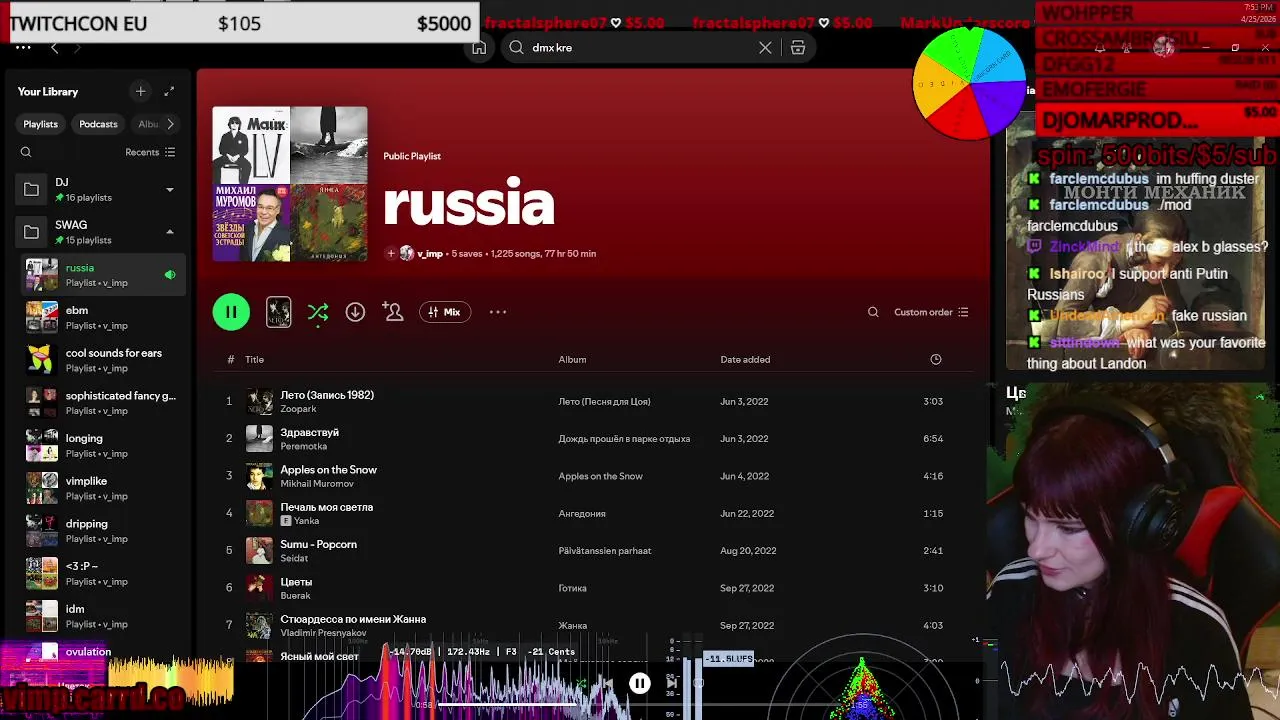
Task: Select the track Стюардесса по имени Жанна
Action: (353, 619)
